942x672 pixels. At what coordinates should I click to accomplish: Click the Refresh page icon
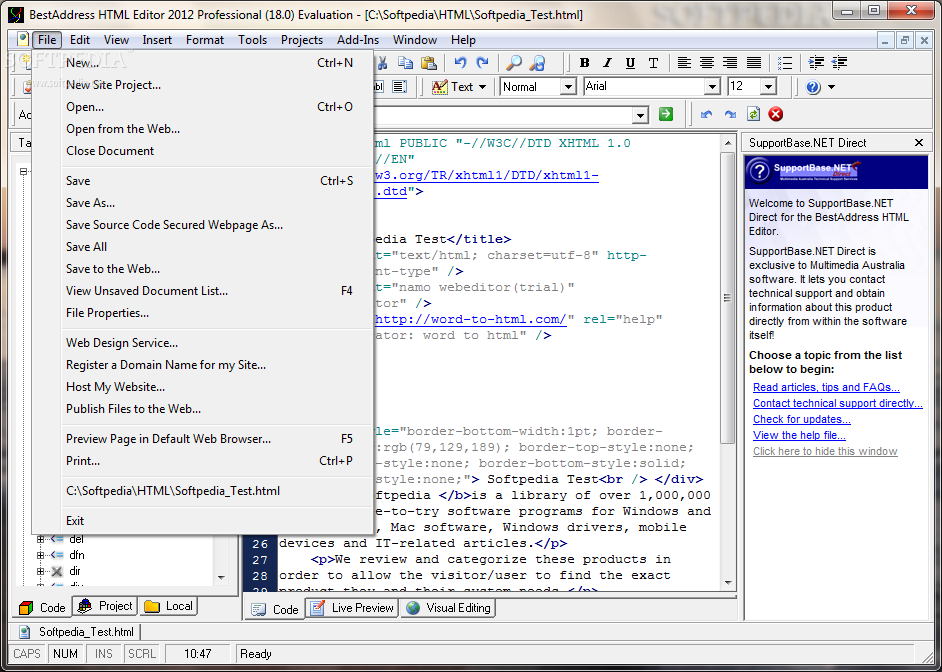[753, 114]
